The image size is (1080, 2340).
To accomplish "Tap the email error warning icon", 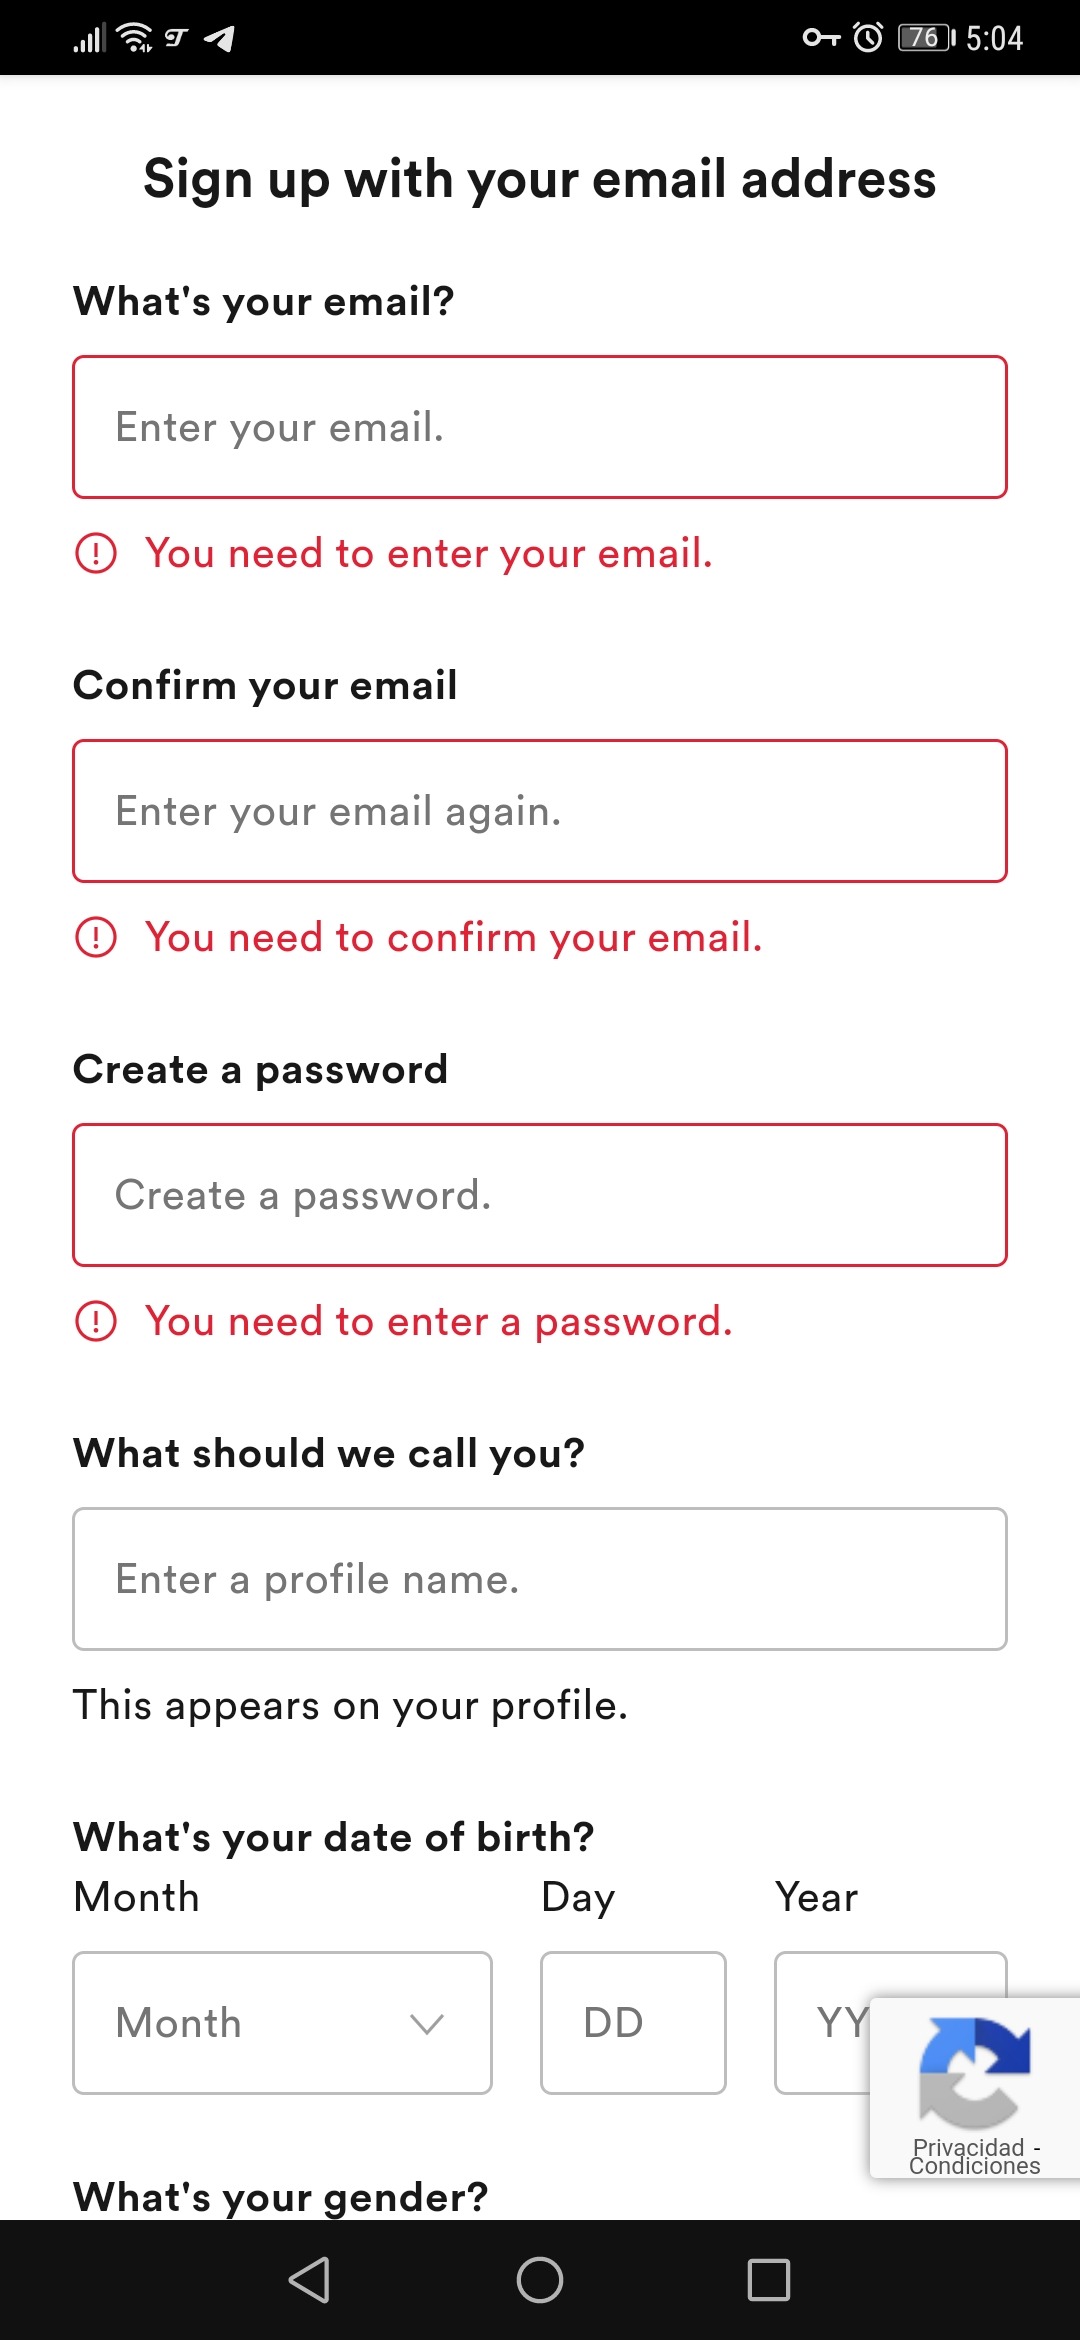I will point(96,553).
